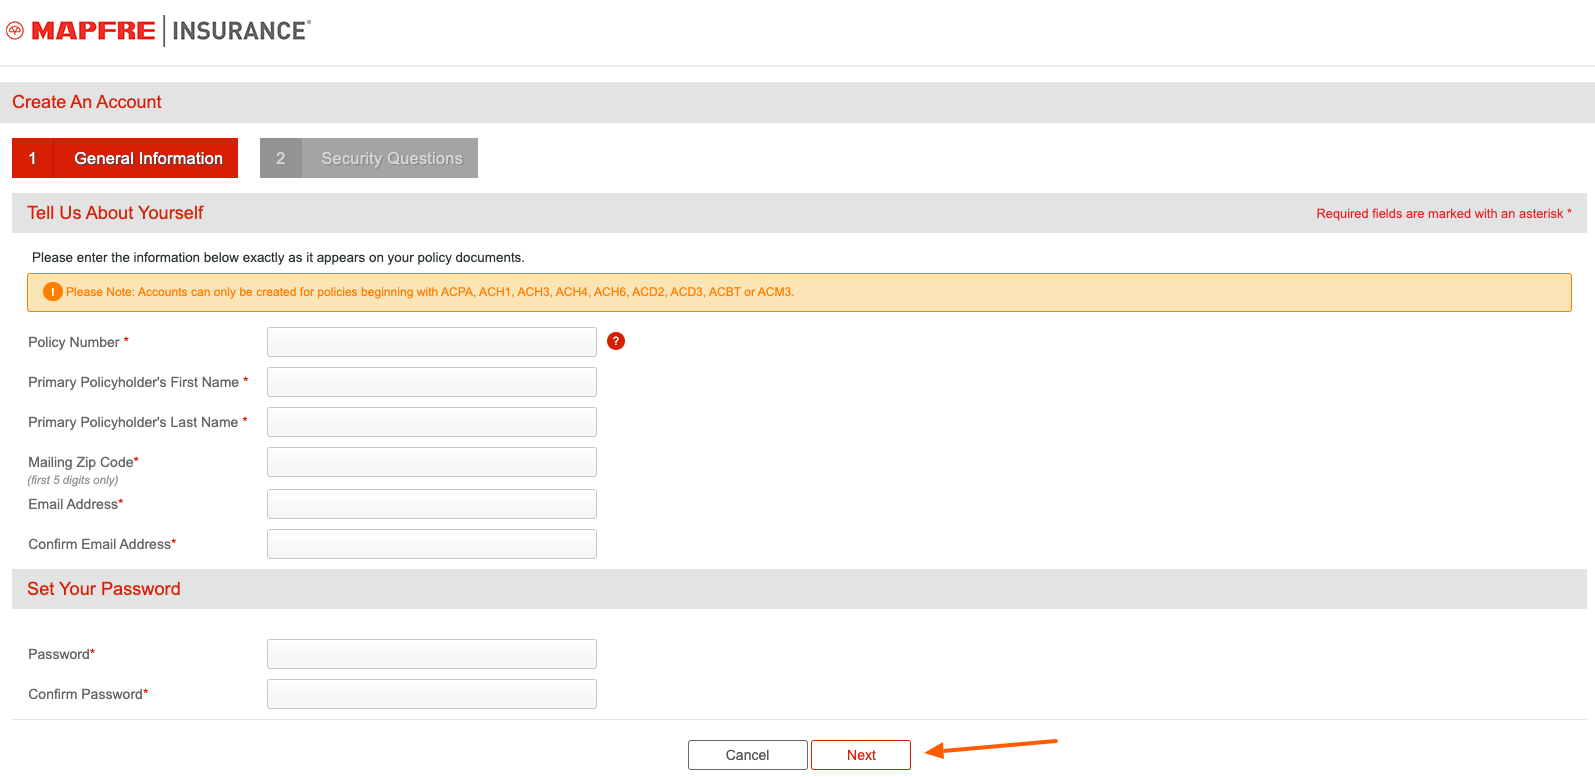Screen dimensions: 1595x777
Task: Focus the Policy Number input field
Action: point(432,342)
